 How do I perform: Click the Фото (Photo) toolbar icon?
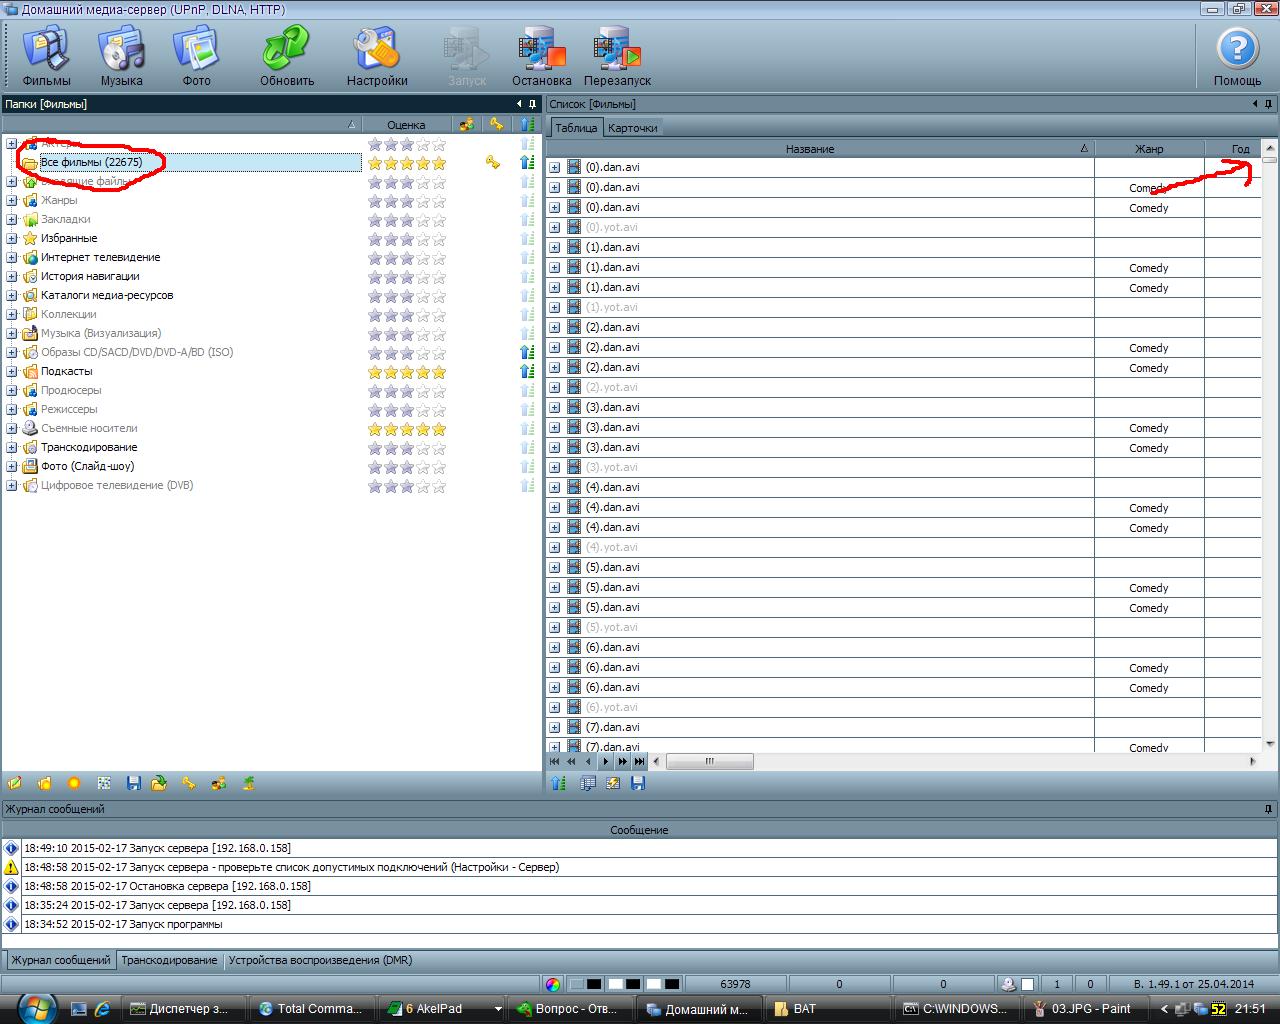[x=196, y=56]
